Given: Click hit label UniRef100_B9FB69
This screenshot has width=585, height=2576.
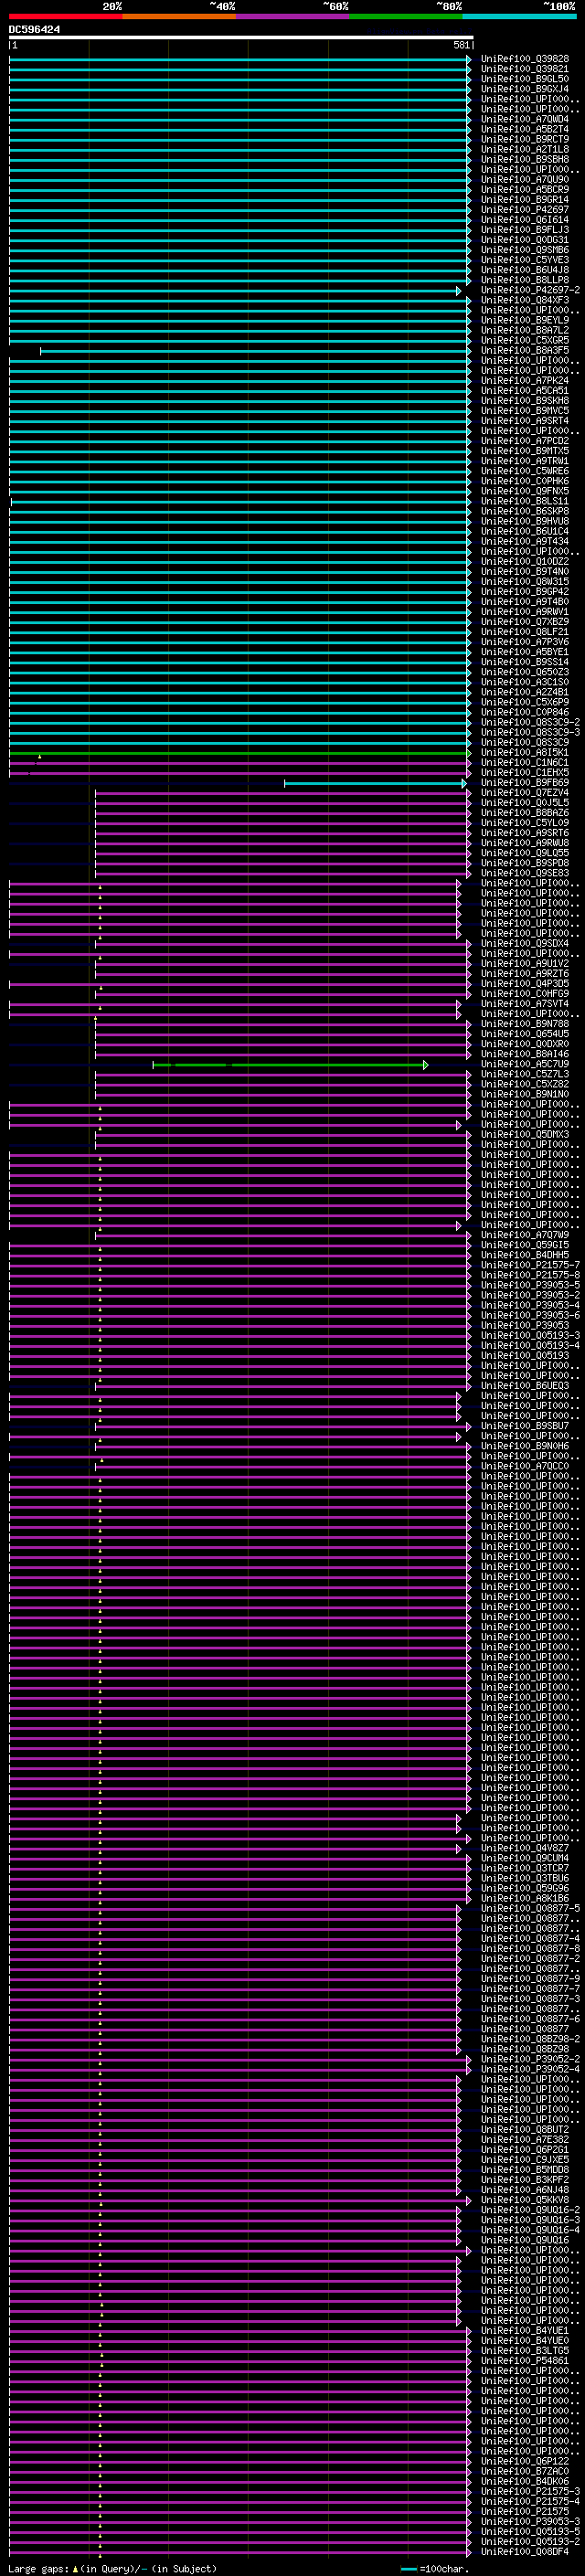Looking at the screenshot, I should [525, 783].
